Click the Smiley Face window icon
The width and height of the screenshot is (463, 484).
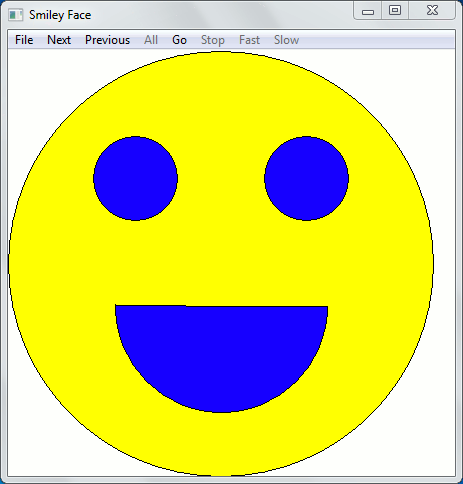(x=15, y=15)
